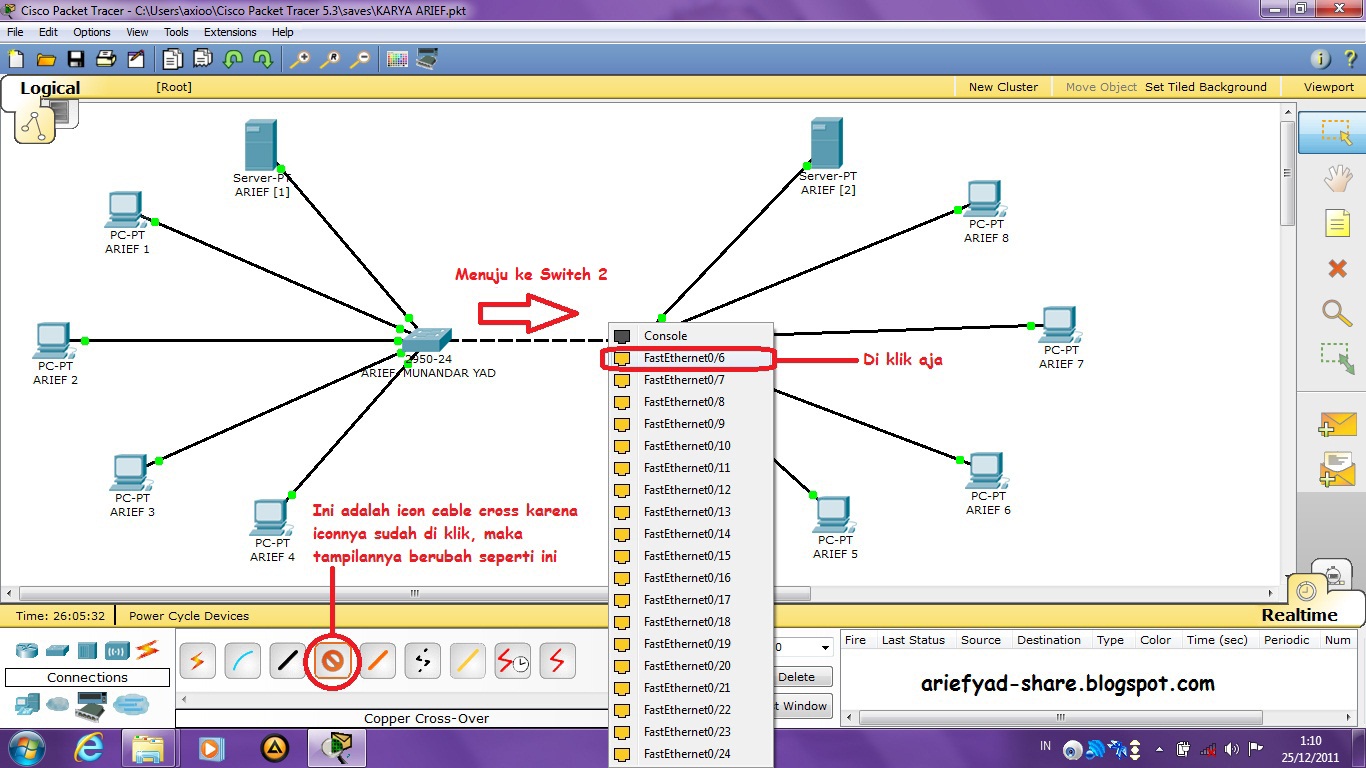Screen dimensions: 1366x768
Task: Select the Console port entry
Action: click(x=691, y=336)
